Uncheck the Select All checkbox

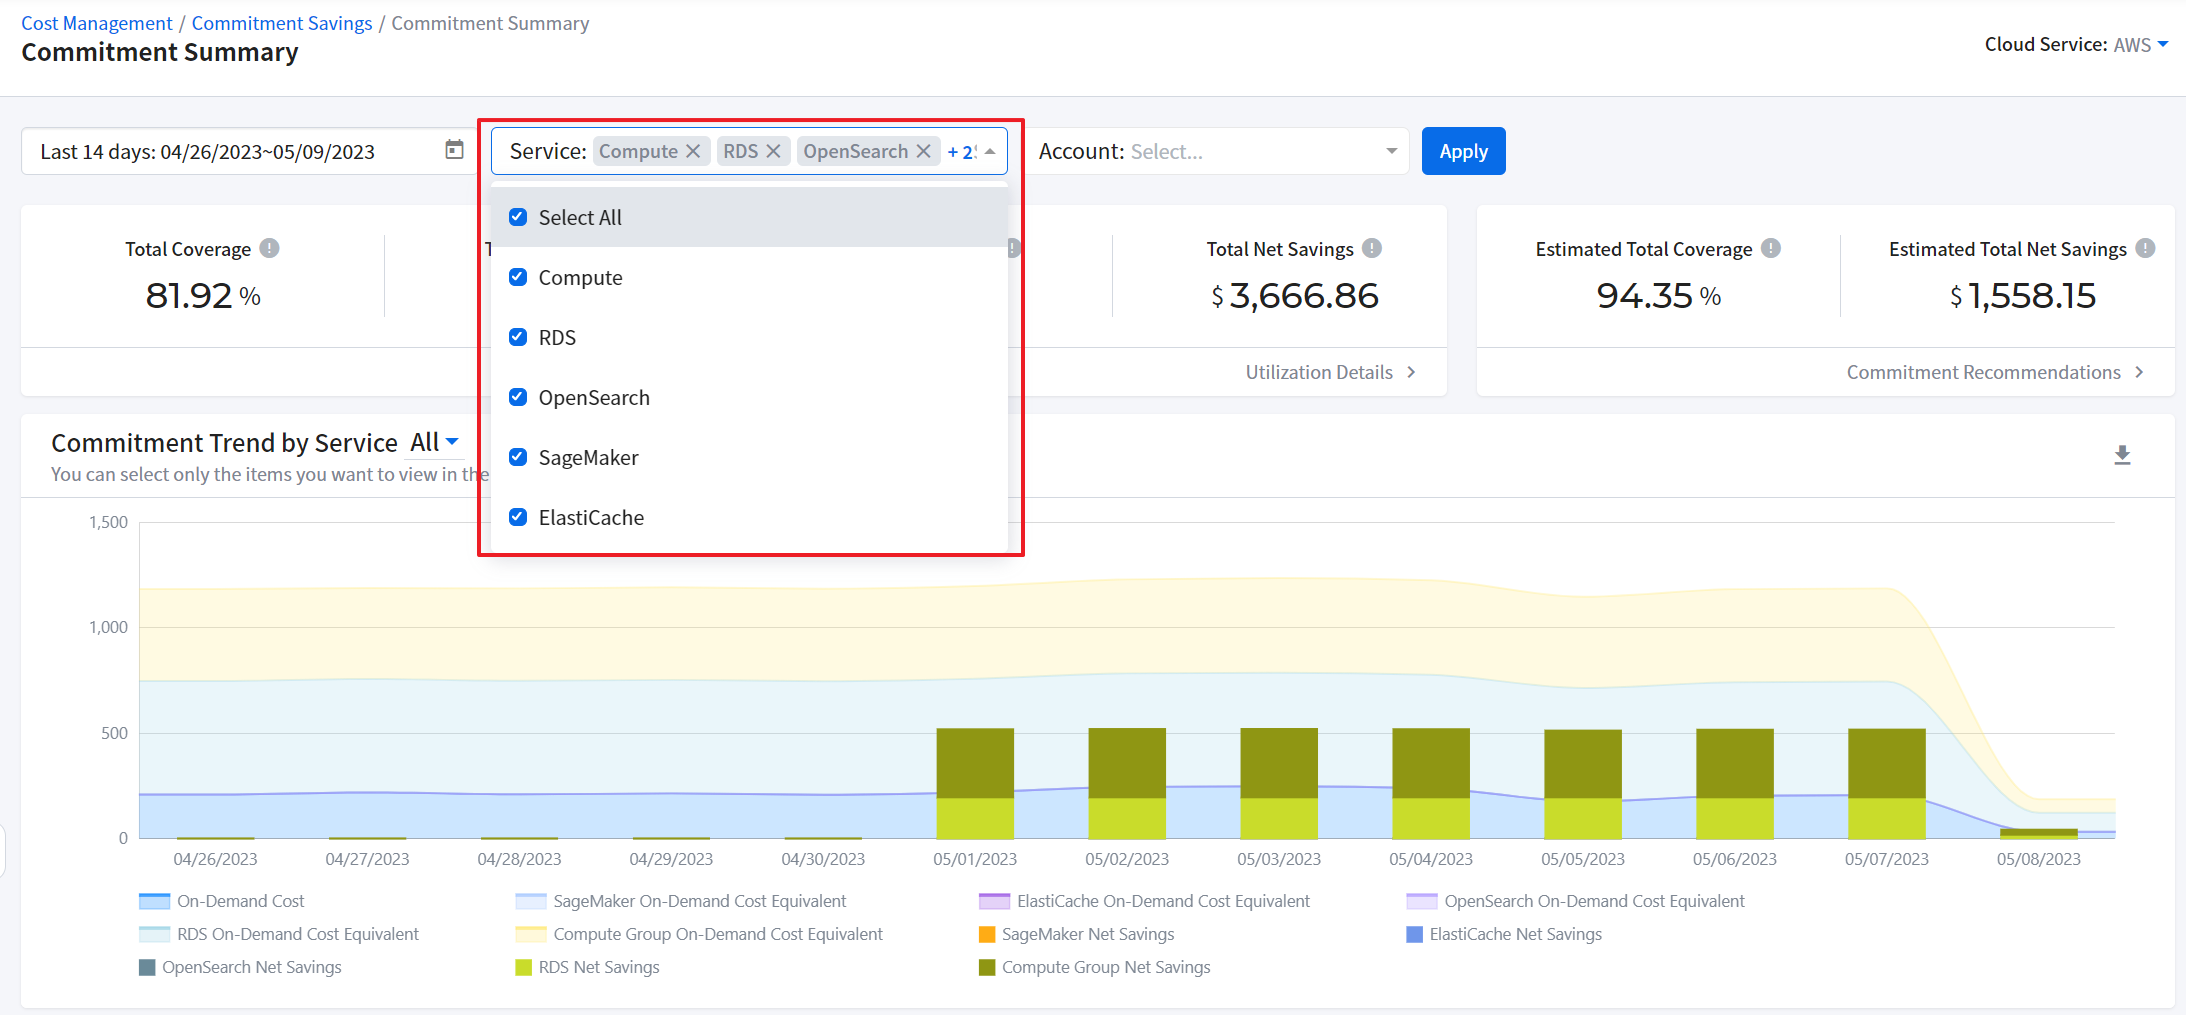(518, 217)
